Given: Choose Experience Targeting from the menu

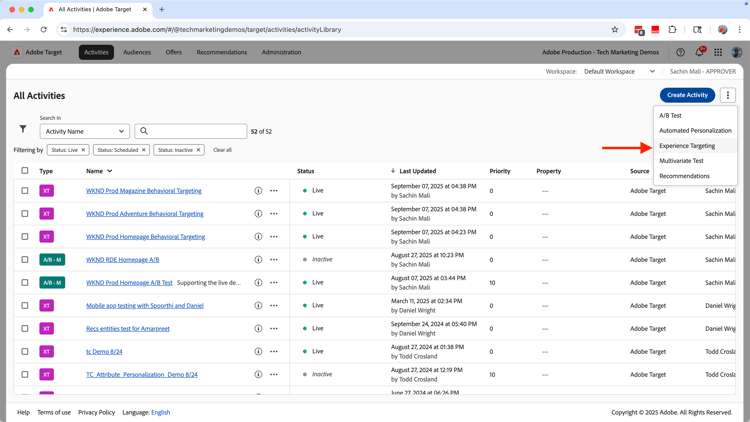Looking at the screenshot, I should point(687,146).
